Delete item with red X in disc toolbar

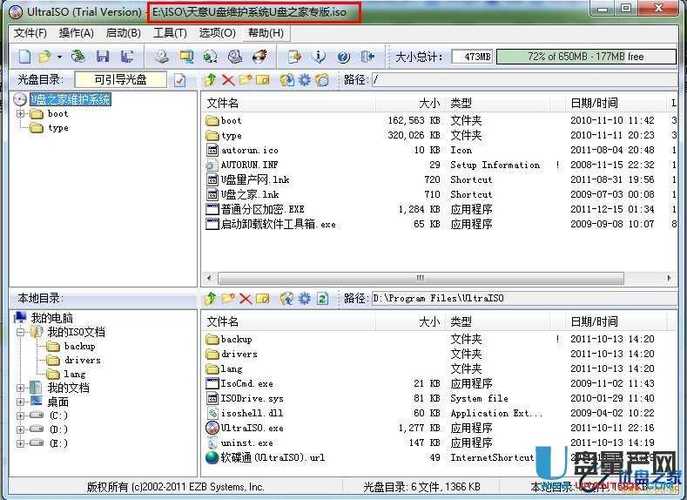228,80
